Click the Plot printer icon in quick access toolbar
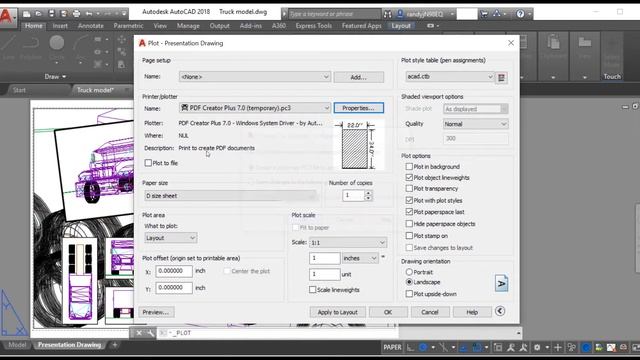 click(x=76, y=14)
